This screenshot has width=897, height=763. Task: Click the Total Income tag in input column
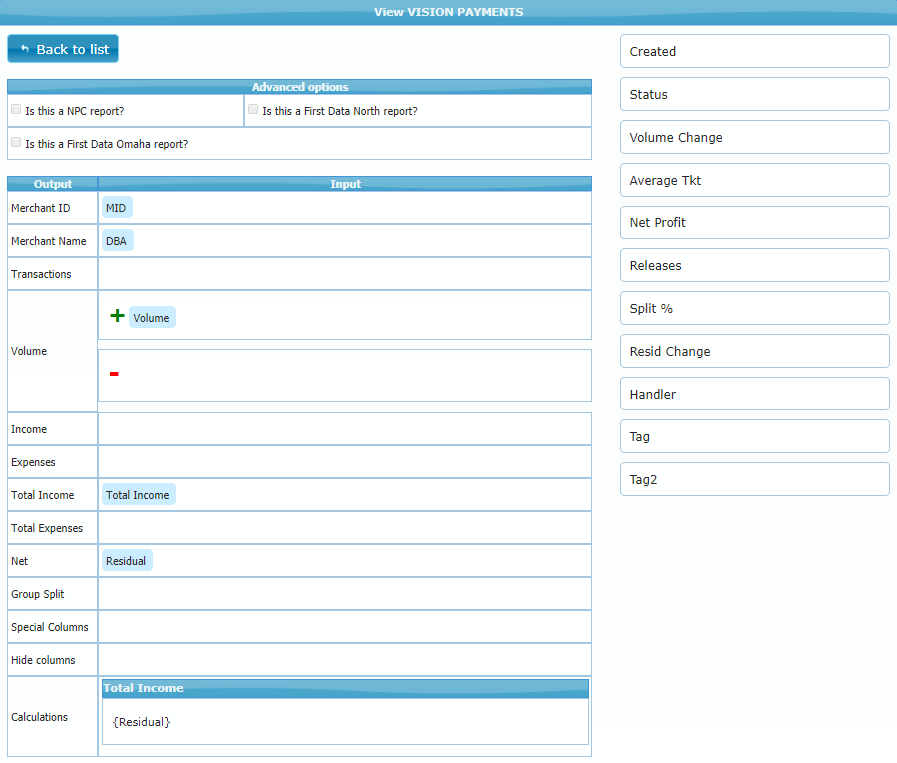[x=138, y=495]
